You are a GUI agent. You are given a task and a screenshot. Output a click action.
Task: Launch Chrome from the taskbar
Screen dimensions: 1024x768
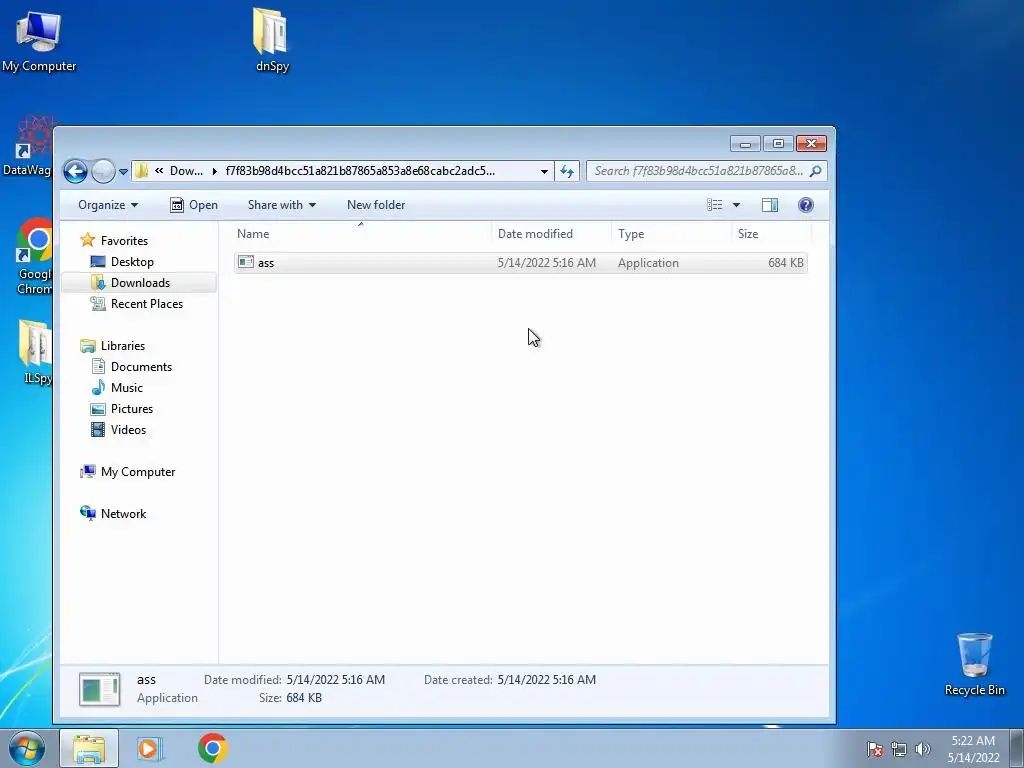click(x=212, y=748)
